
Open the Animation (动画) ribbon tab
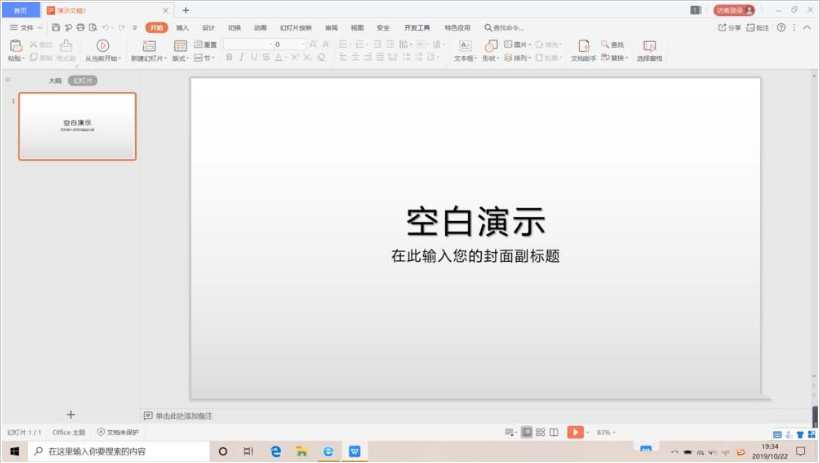[260, 28]
